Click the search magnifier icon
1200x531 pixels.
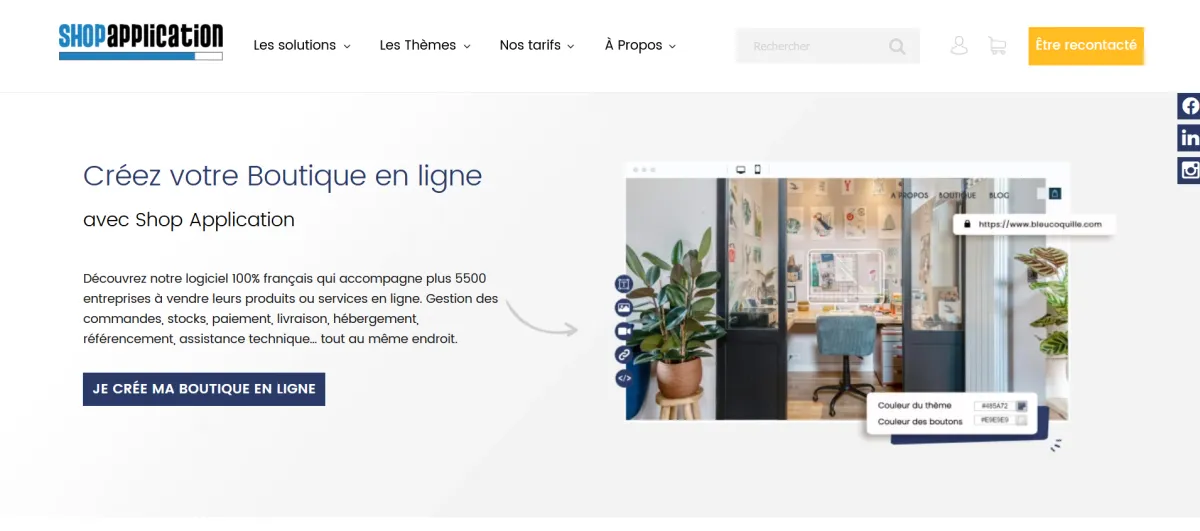(897, 46)
